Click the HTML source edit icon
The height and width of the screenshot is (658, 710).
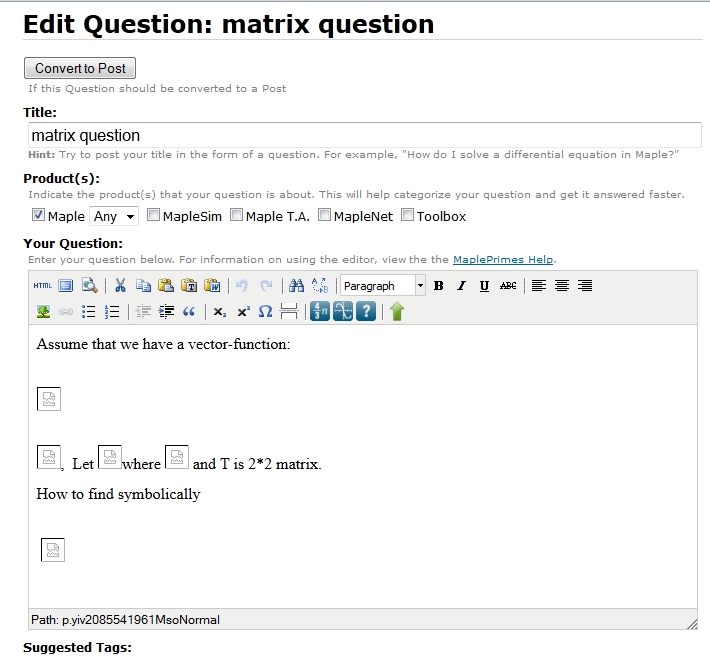click(42, 286)
